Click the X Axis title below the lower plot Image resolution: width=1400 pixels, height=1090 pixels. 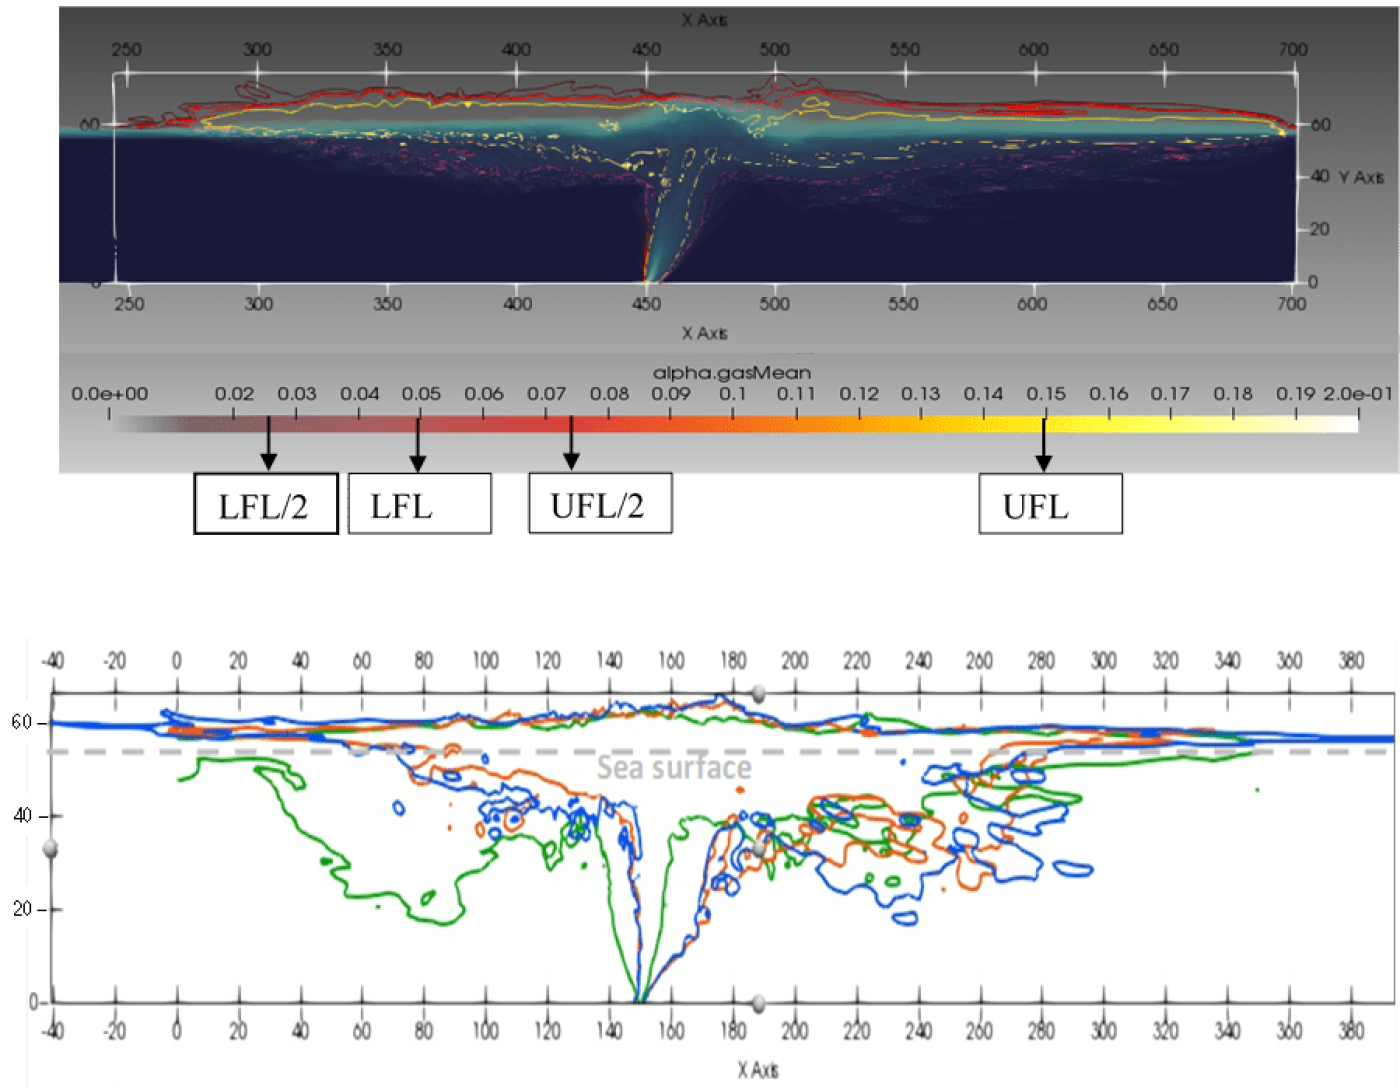(759, 1070)
